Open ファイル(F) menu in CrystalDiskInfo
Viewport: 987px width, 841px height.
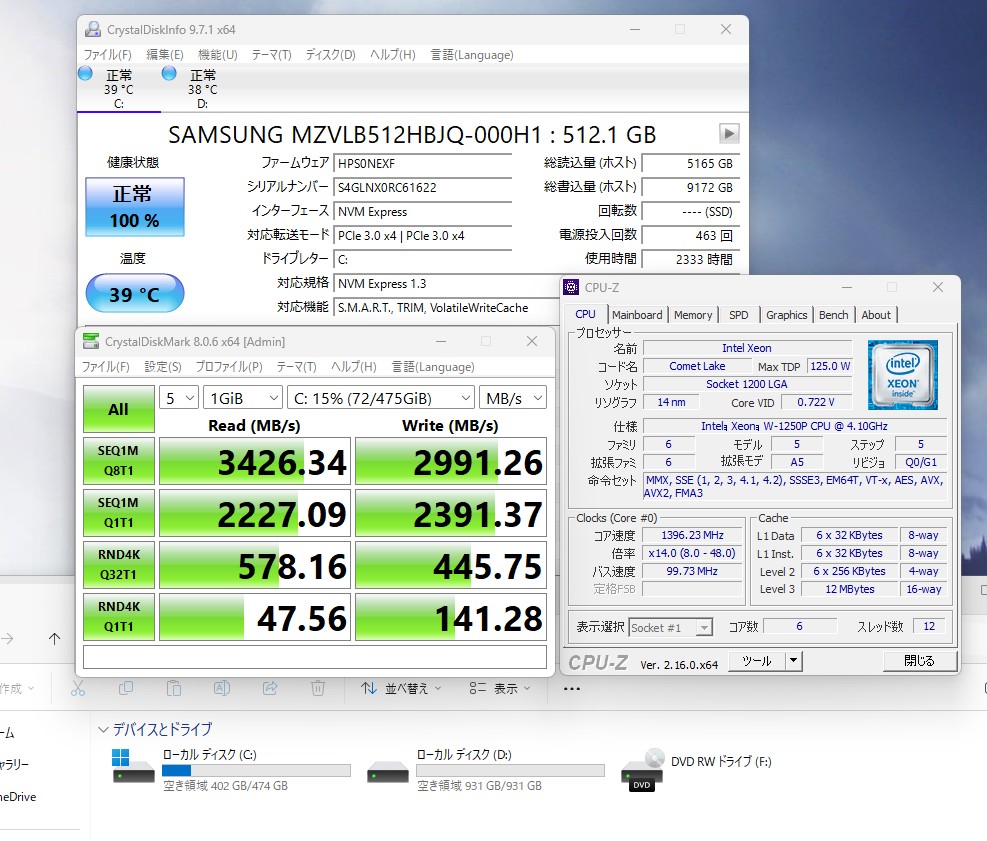pyautogui.click(x=108, y=55)
